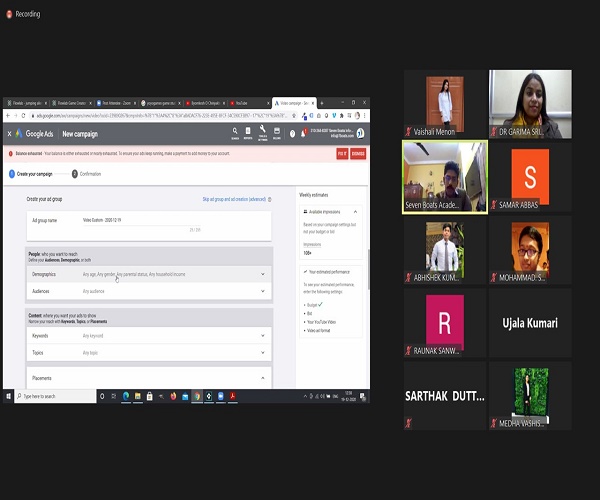Click the Recording indicator
Screen dimensions: 600x500
point(23,14)
